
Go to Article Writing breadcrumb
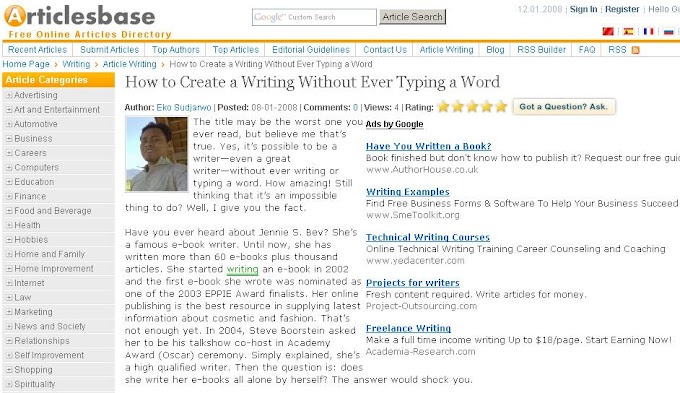click(129, 64)
